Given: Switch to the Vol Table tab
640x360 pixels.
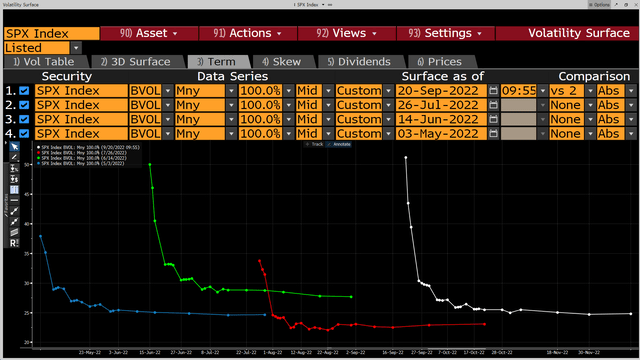Looking at the screenshot, I should pos(44,62).
